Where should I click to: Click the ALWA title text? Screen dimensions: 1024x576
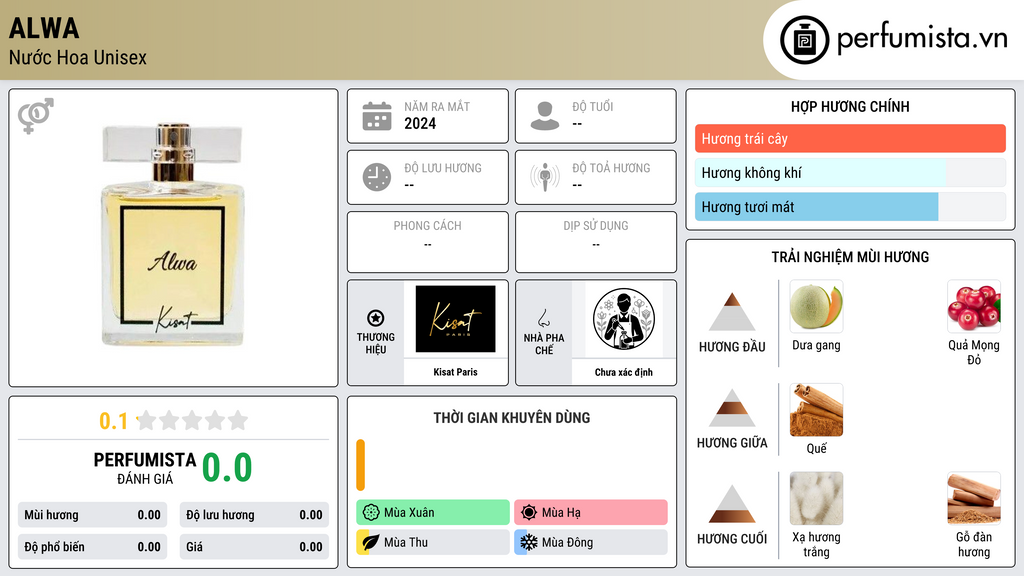click(44, 28)
